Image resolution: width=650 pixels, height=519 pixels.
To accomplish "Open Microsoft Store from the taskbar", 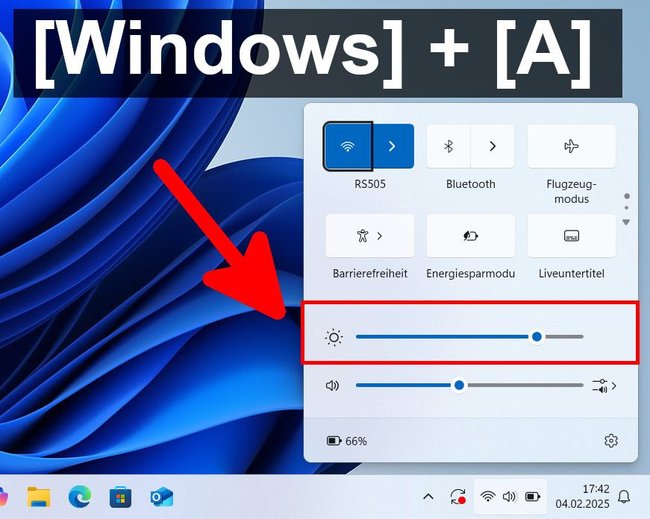I will tap(121, 497).
